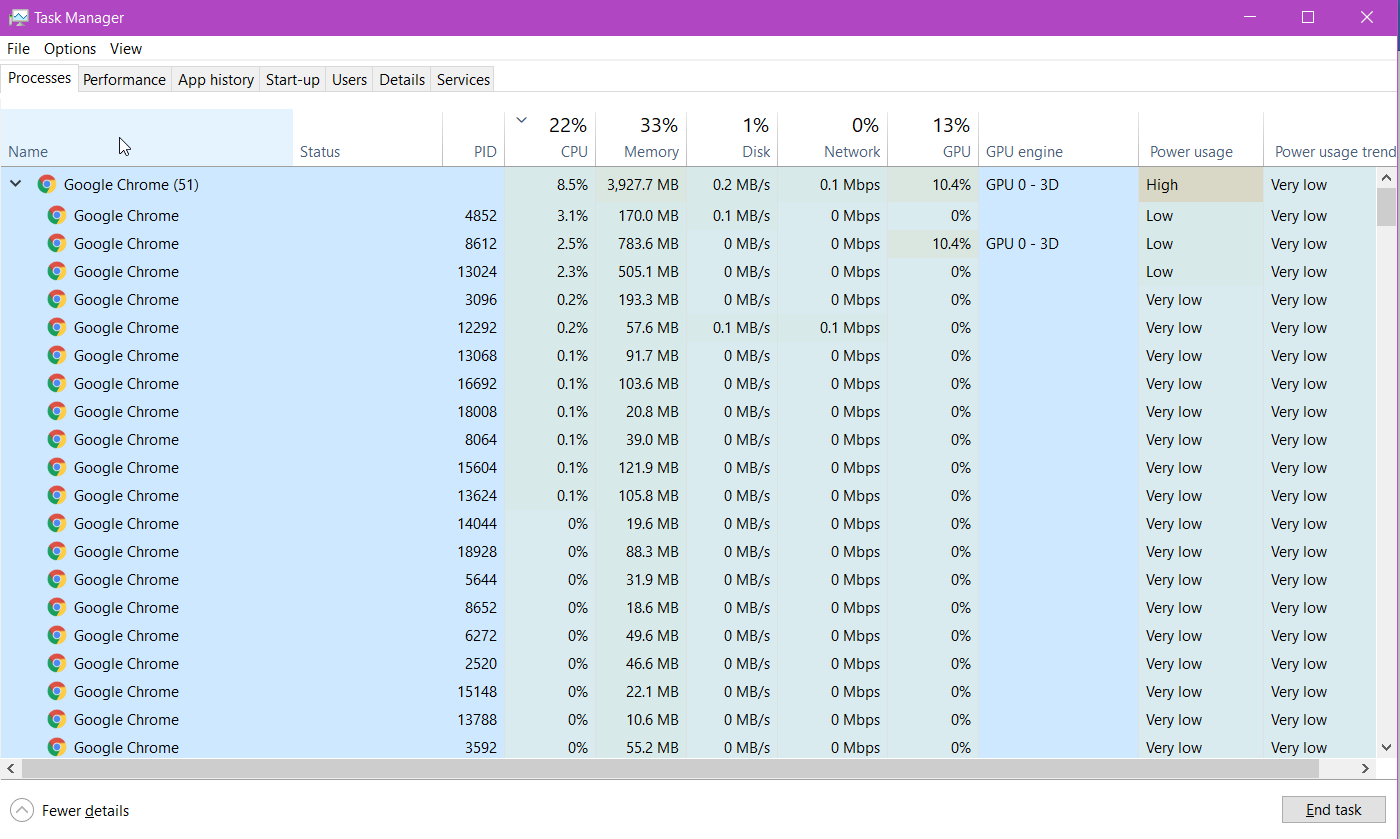Click the High power usage cell

coord(1201,184)
